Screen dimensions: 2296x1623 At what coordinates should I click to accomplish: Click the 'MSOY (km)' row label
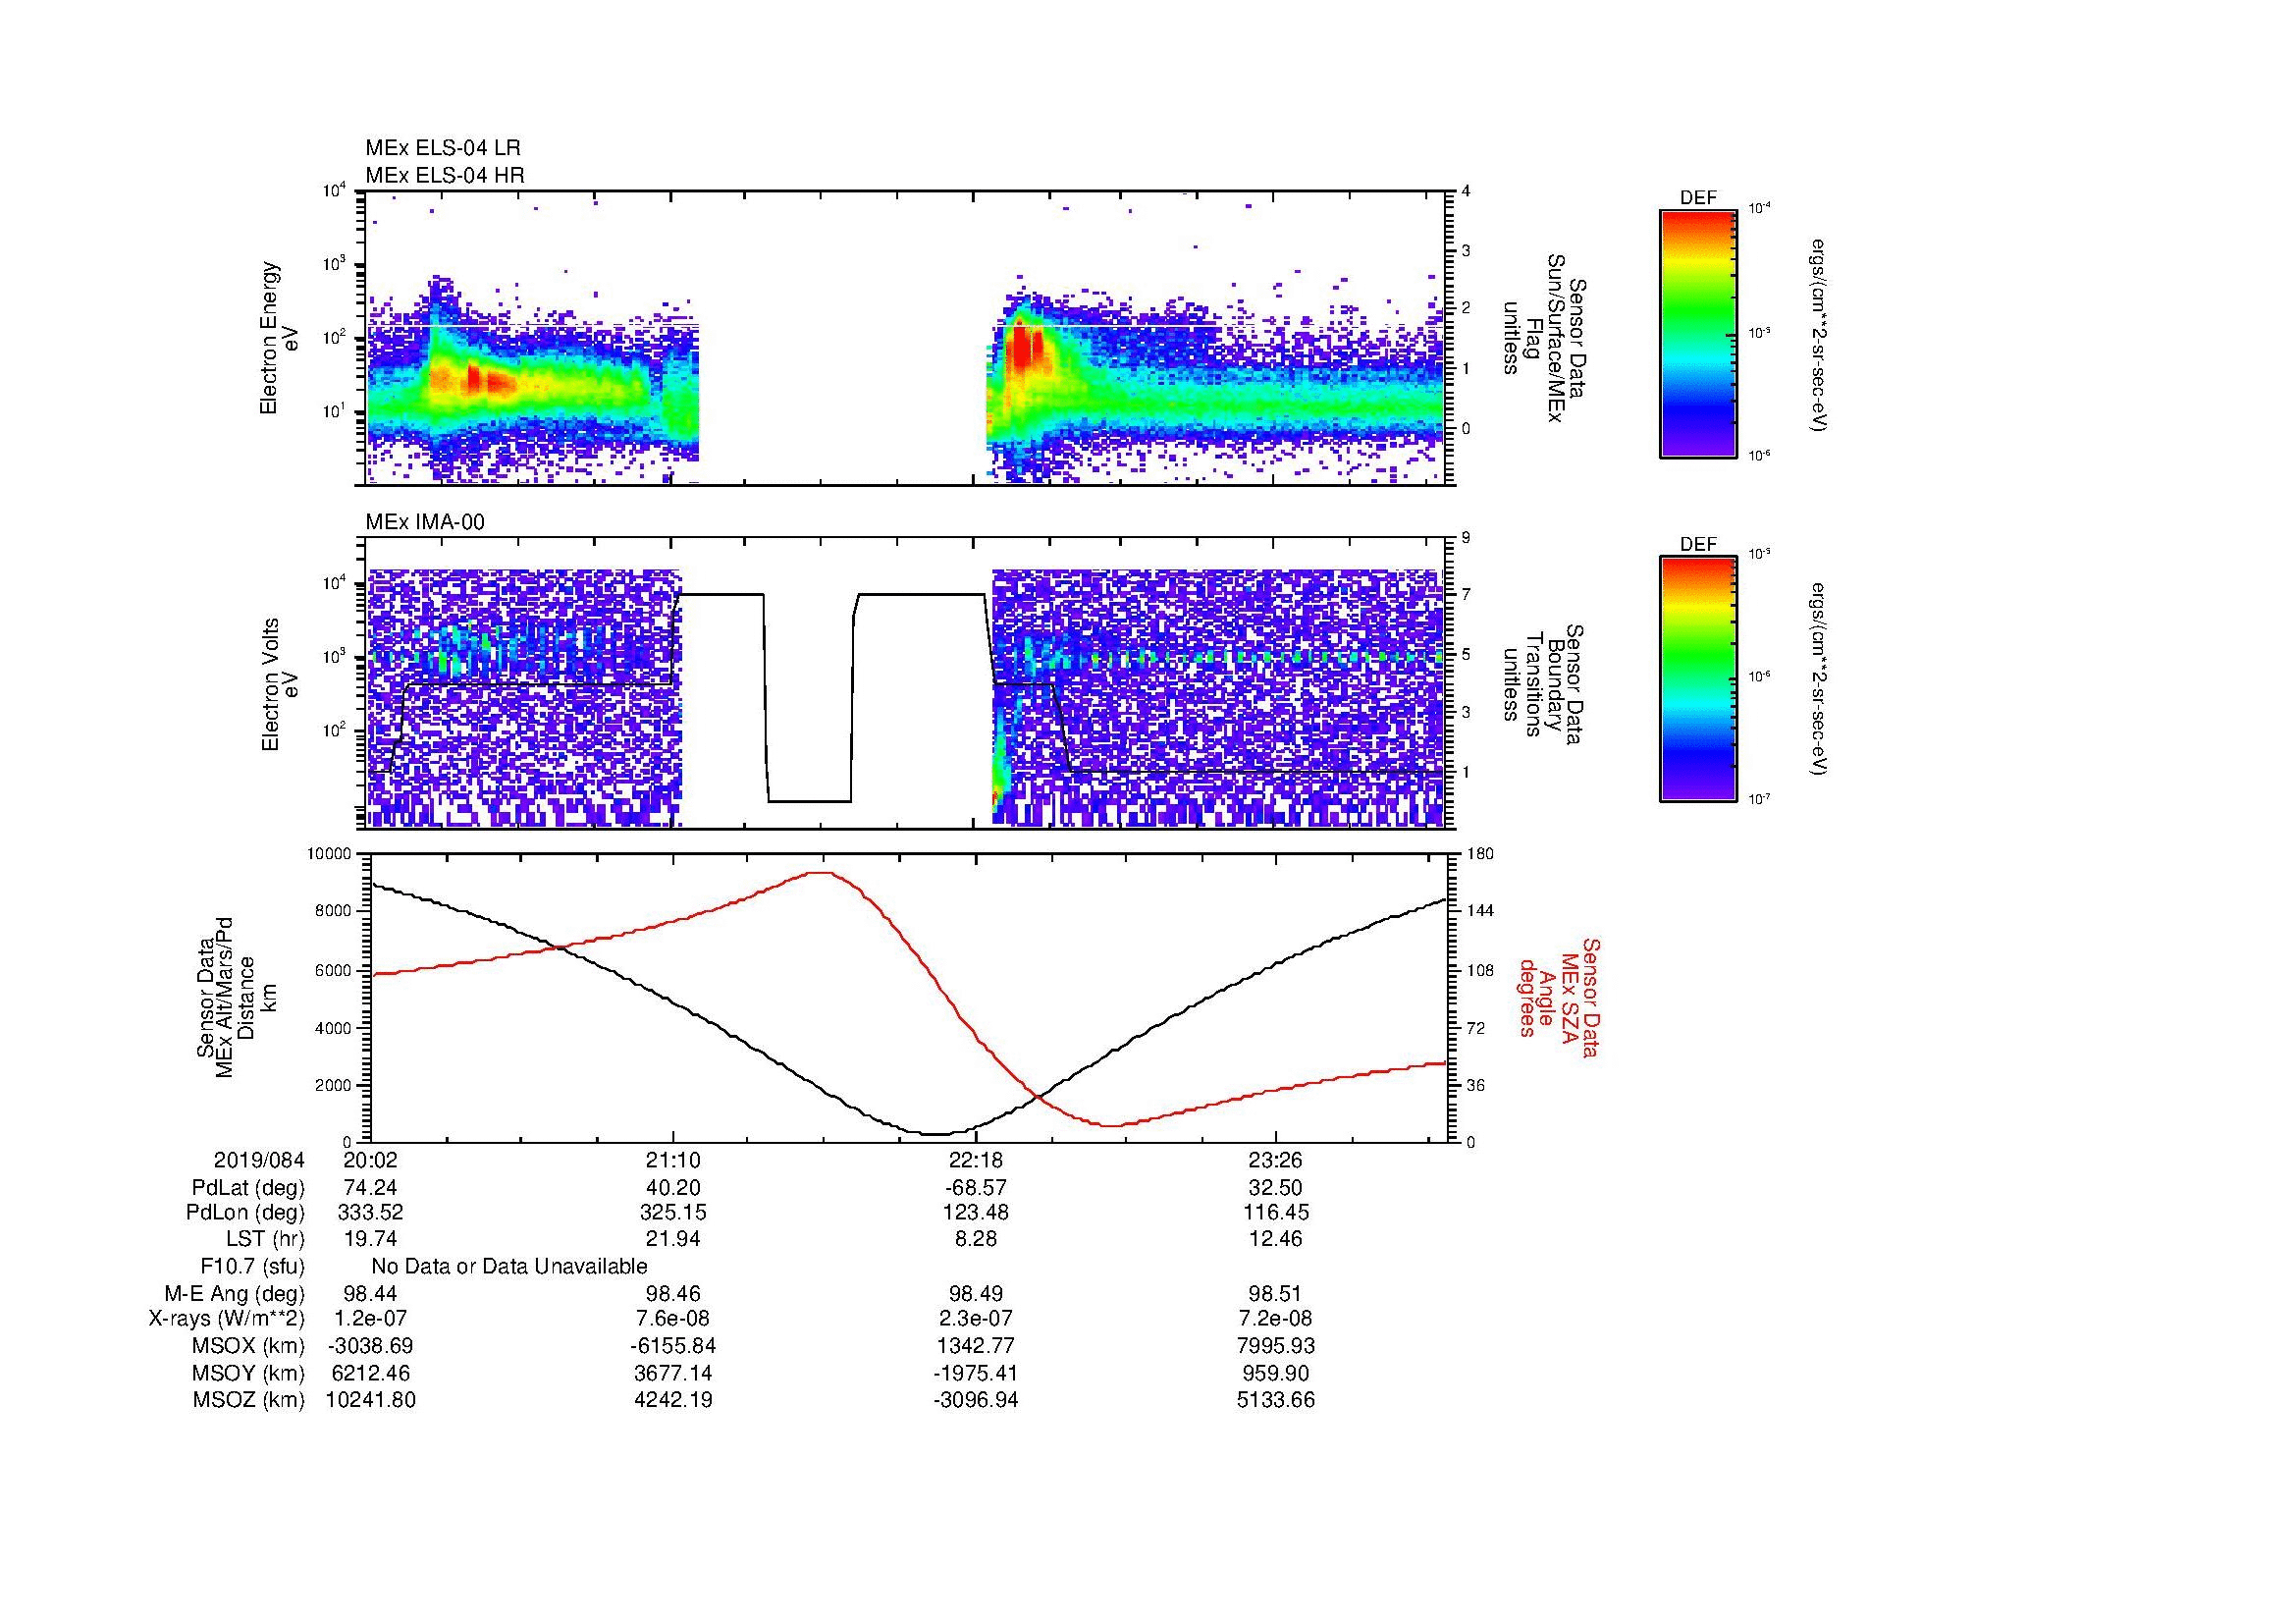coord(248,1373)
